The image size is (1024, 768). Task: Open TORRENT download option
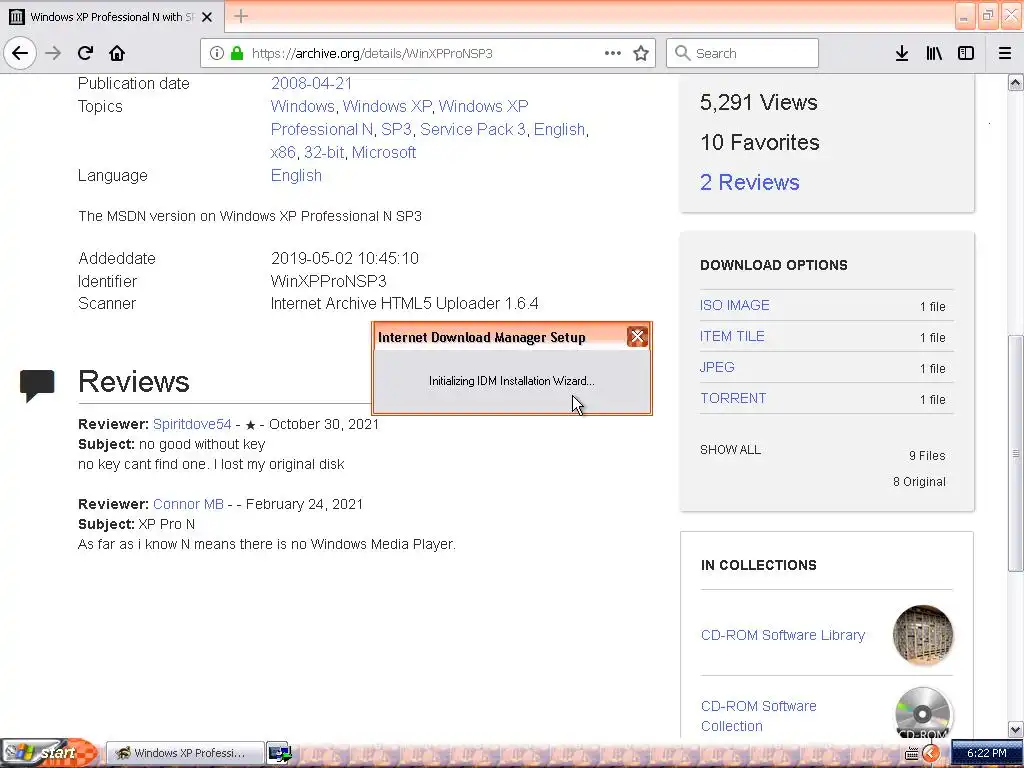pyautogui.click(x=733, y=398)
